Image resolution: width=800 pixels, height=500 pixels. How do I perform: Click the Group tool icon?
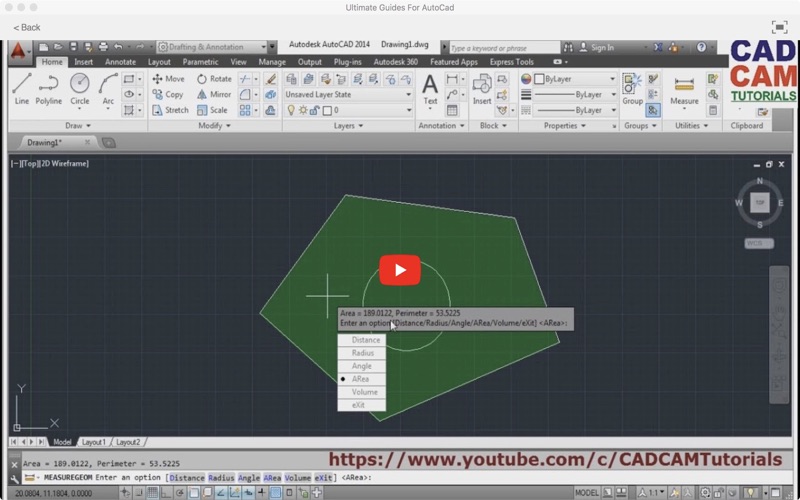pos(633,84)
